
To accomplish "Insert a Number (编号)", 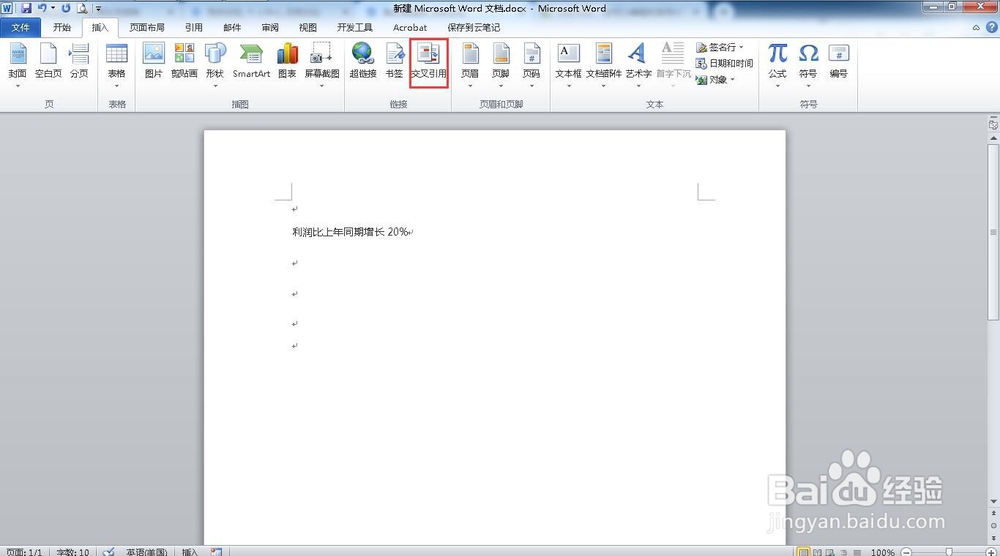I will pyautogui.click(x=839, y=61).
